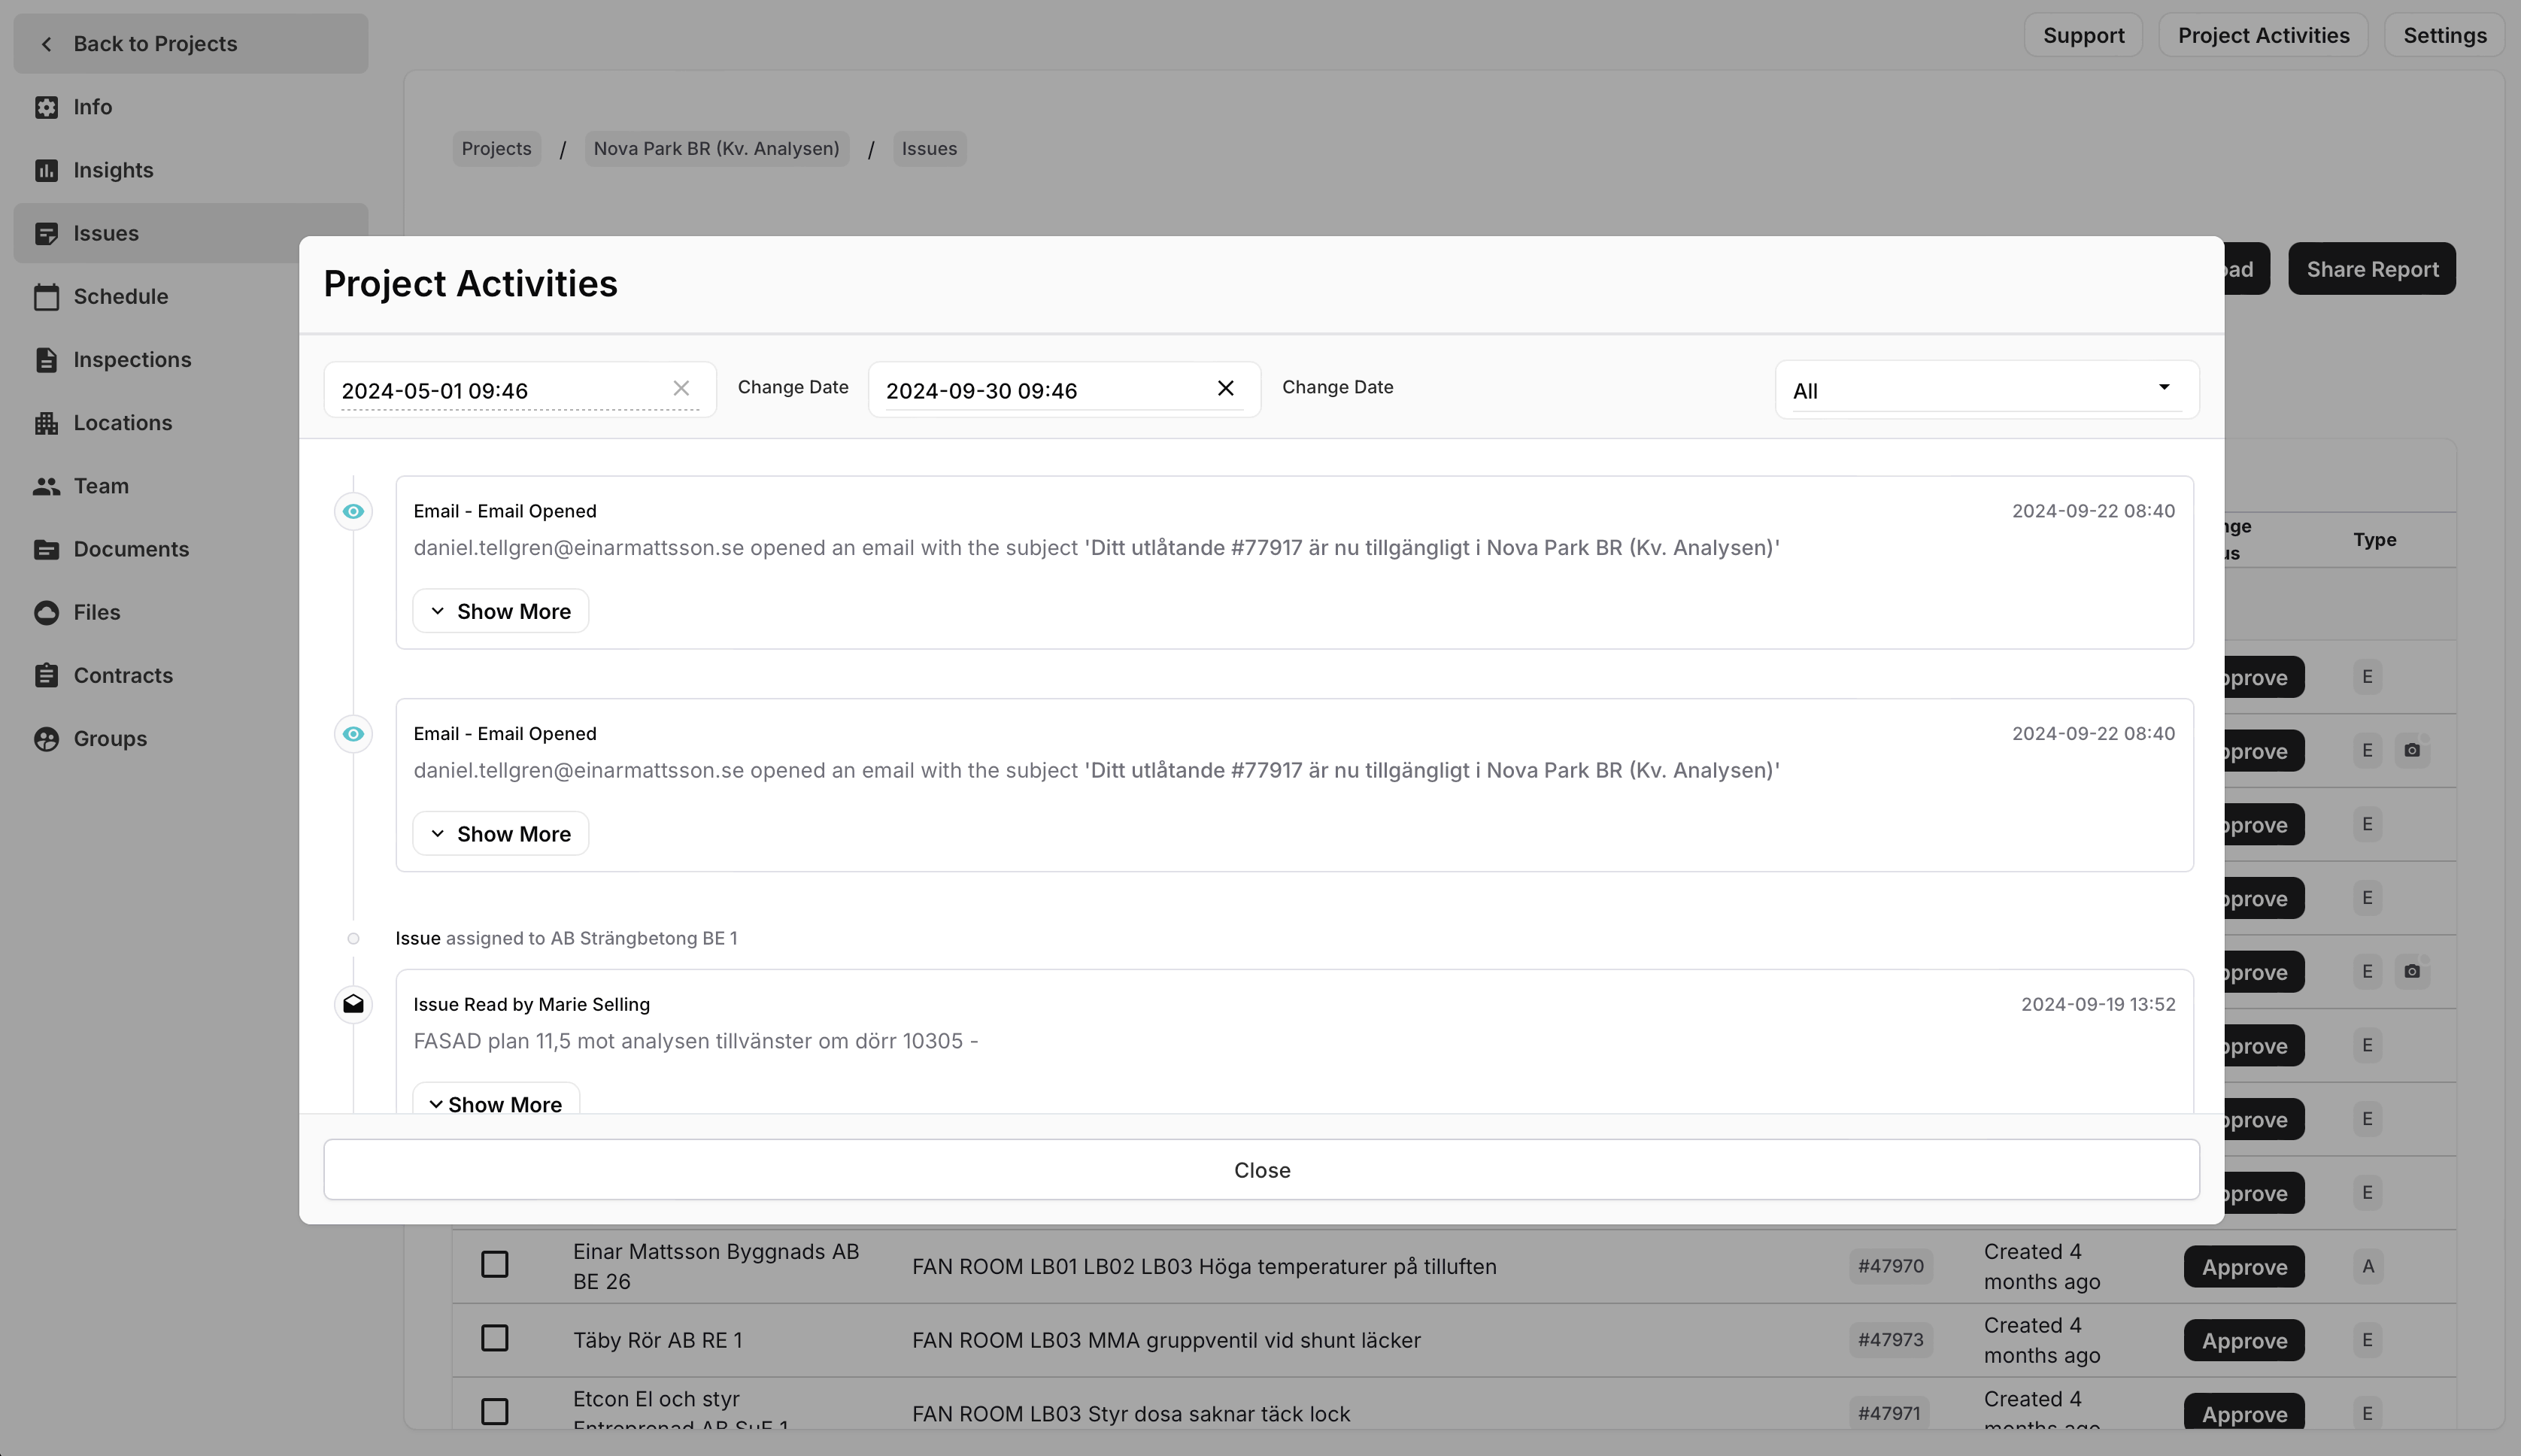Close the Project Activities dialog
Viewport: 2521px width, 1456px height.
point(1261,1170)
